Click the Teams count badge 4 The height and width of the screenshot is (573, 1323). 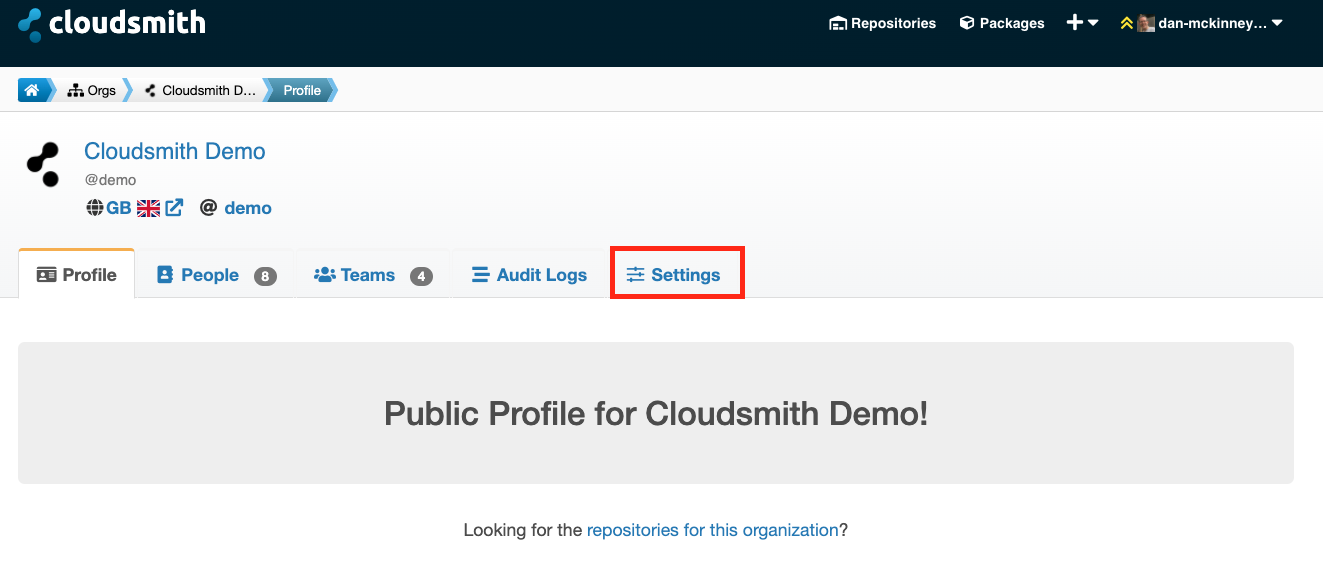pyautogui.click(x=421, y=276)
